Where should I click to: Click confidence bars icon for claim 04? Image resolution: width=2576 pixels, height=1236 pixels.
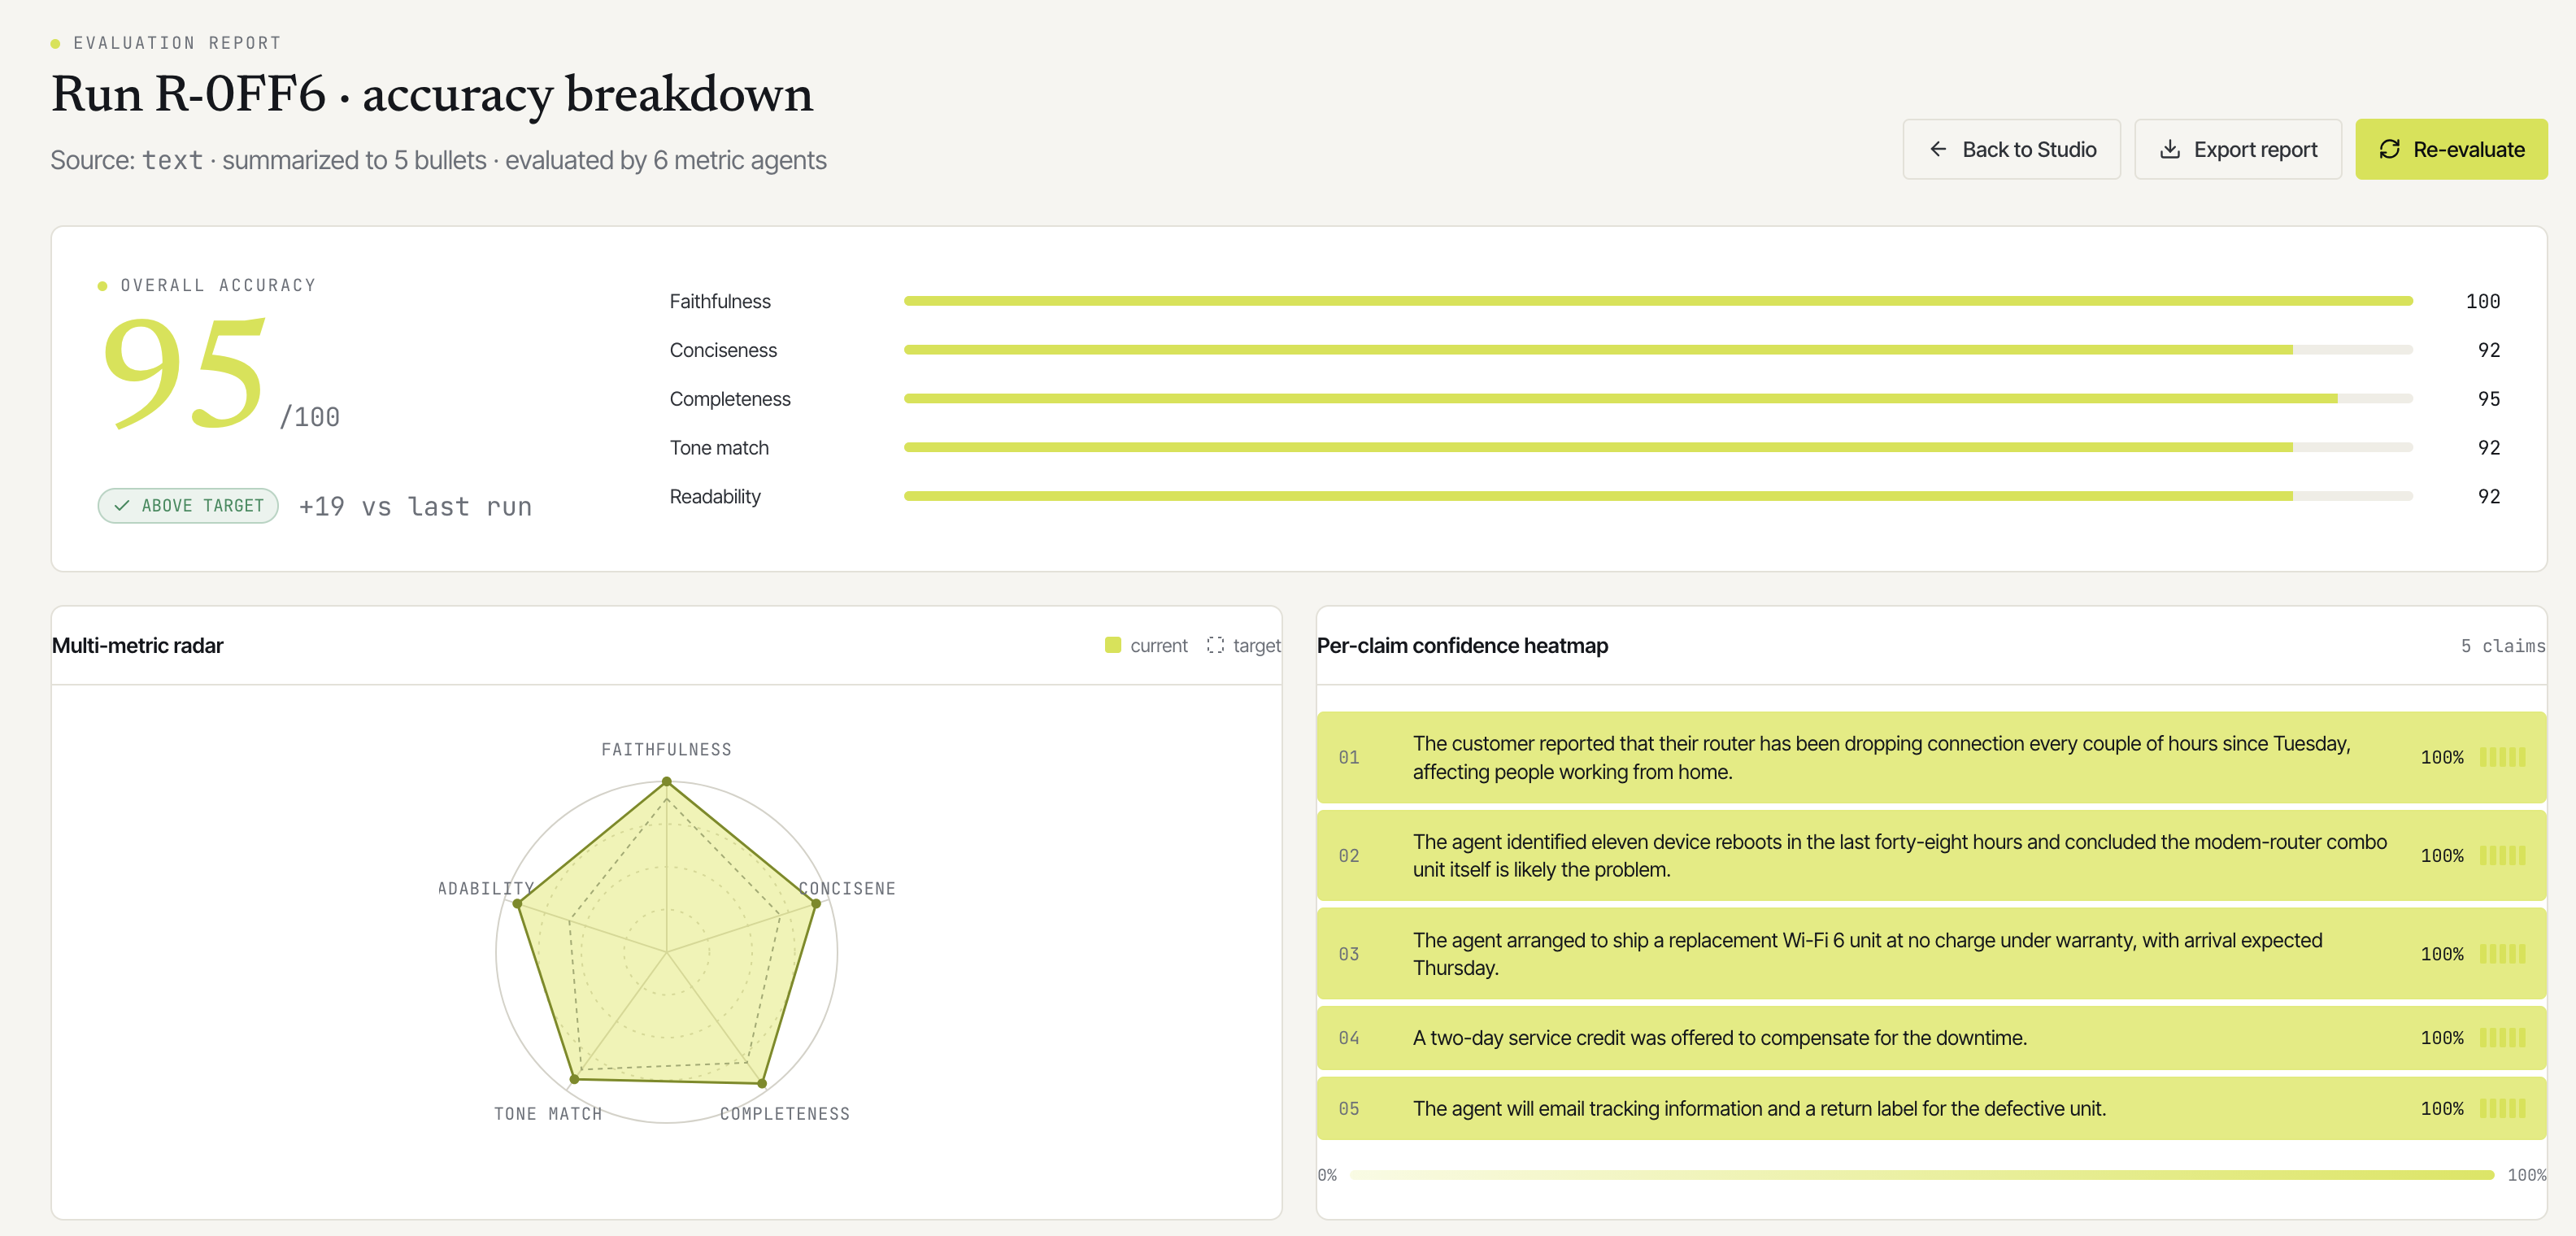[x=2503, y=1038]
